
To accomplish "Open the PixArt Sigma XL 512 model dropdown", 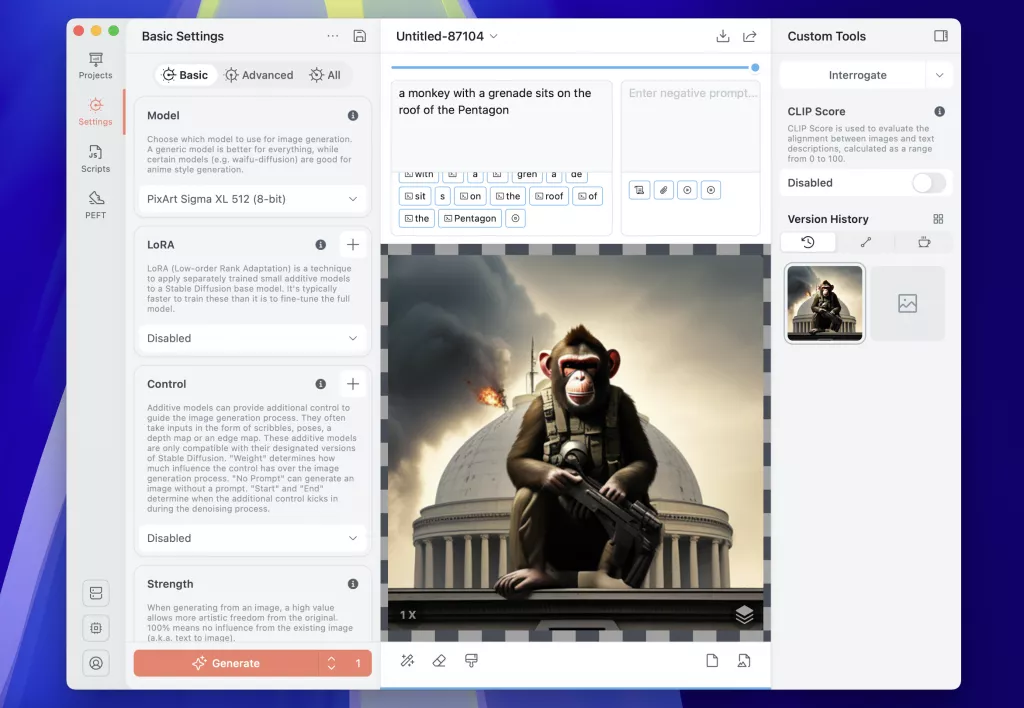I will click(252, 199).
